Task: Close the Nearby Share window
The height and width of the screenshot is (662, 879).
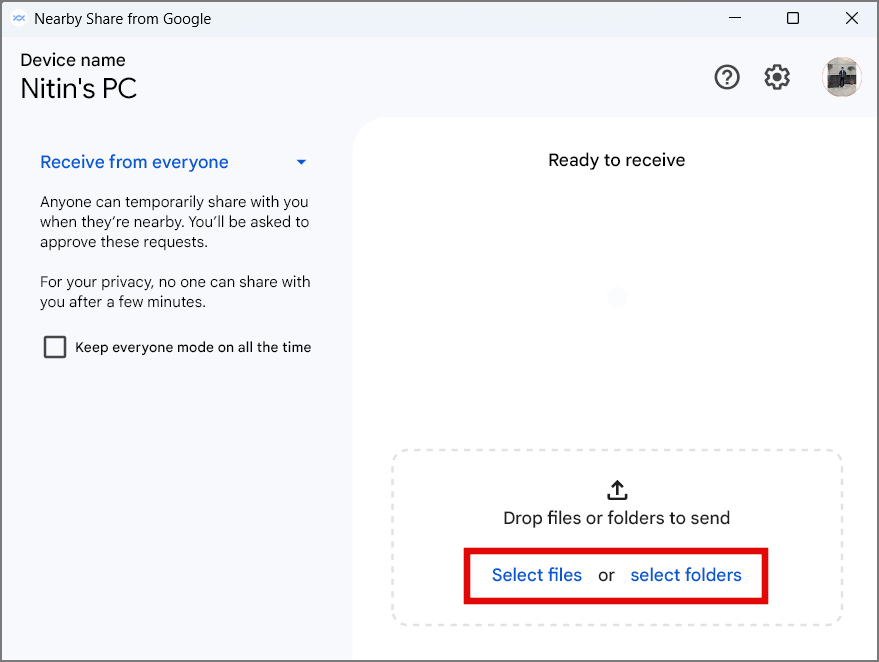Action: 851,19
